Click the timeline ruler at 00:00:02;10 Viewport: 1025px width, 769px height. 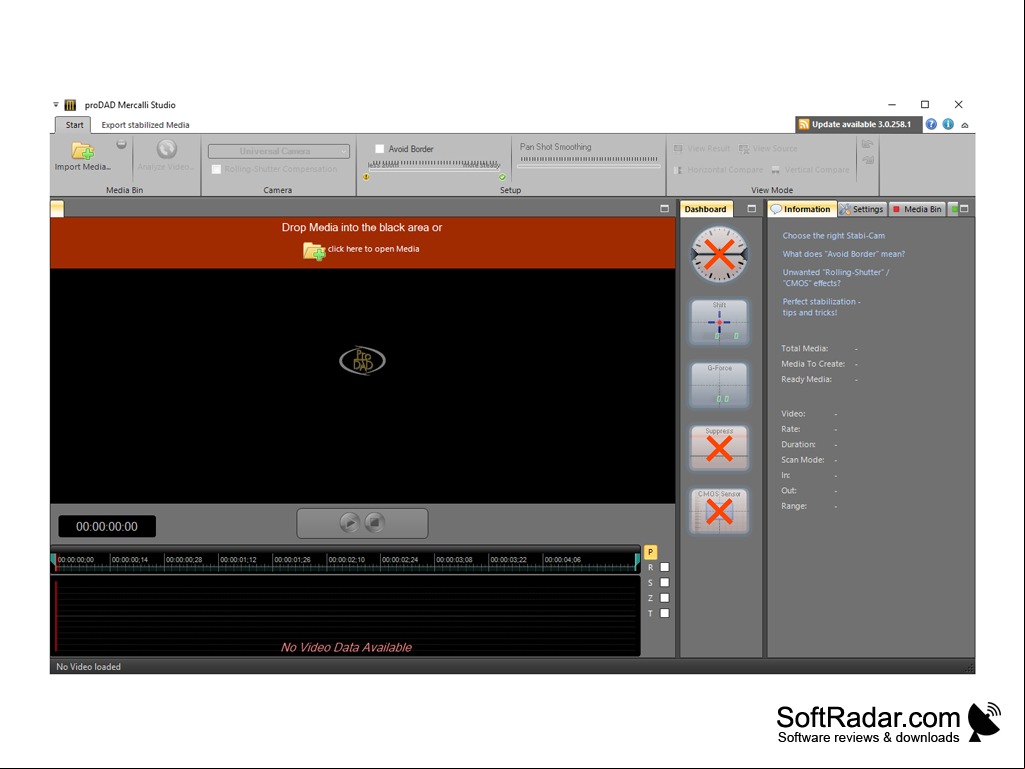point(346,560)
